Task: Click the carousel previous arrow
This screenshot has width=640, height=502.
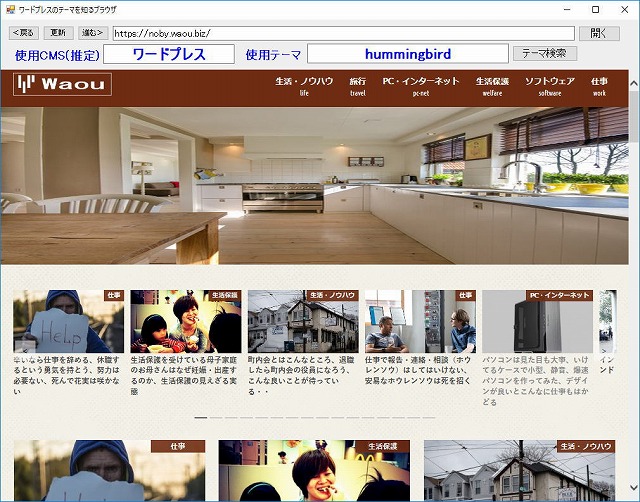Action: coord(24,350)
